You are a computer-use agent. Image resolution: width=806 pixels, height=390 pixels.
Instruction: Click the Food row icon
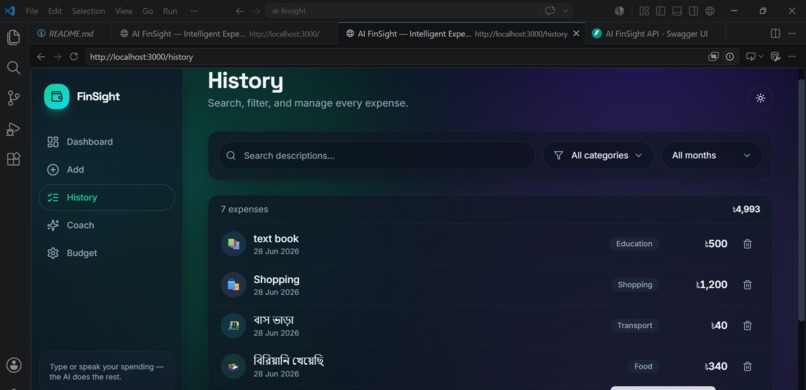pyautogui.click(x=233, y=366)
